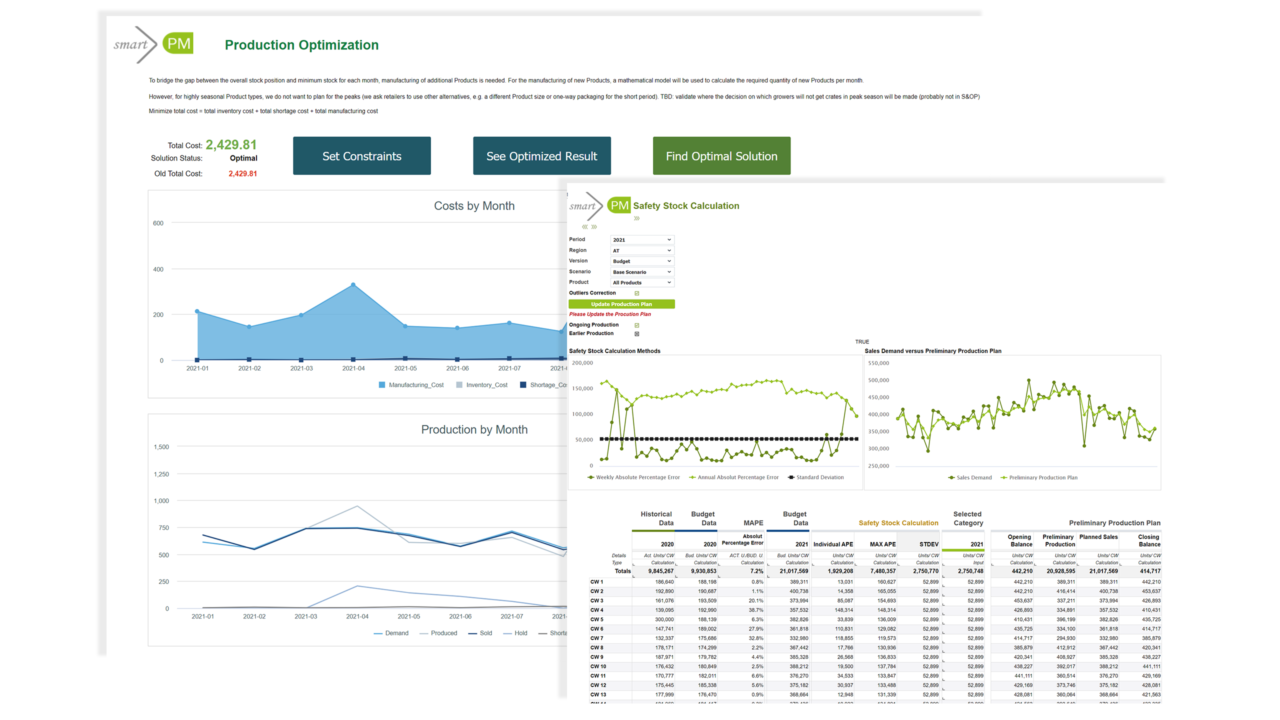Click the Planned Sales column header
The image size is (1280, 720).
[x=1098, y=536]
